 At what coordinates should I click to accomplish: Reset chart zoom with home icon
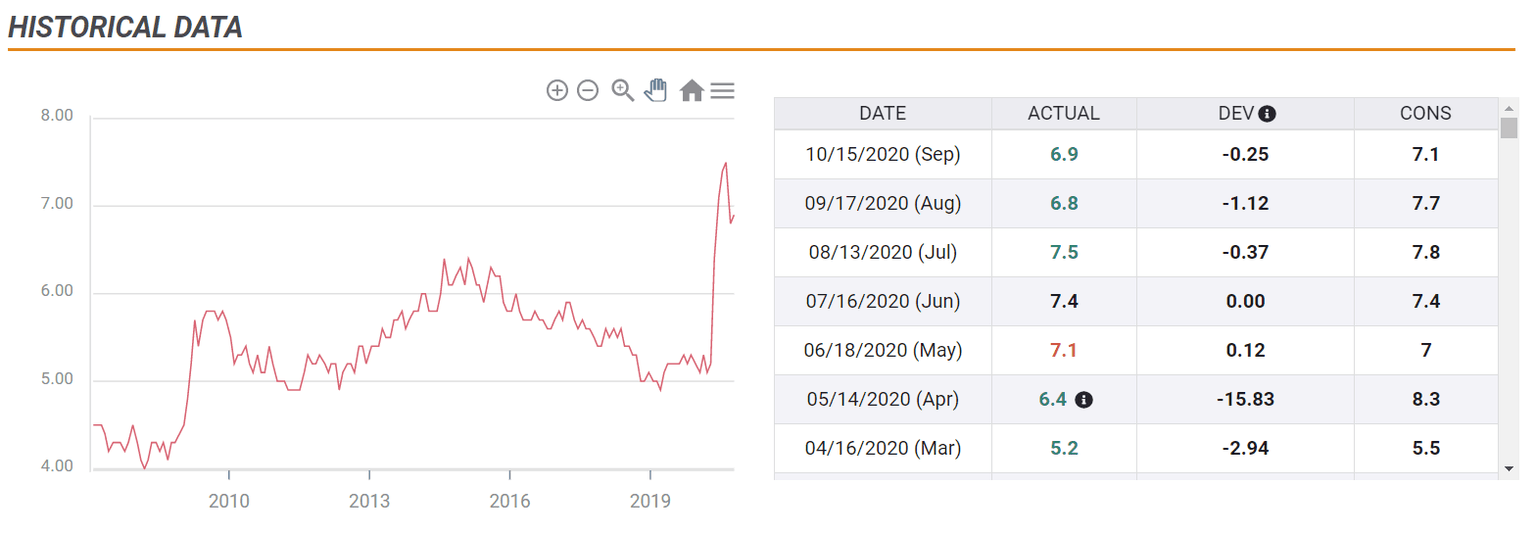click(691, 91)
